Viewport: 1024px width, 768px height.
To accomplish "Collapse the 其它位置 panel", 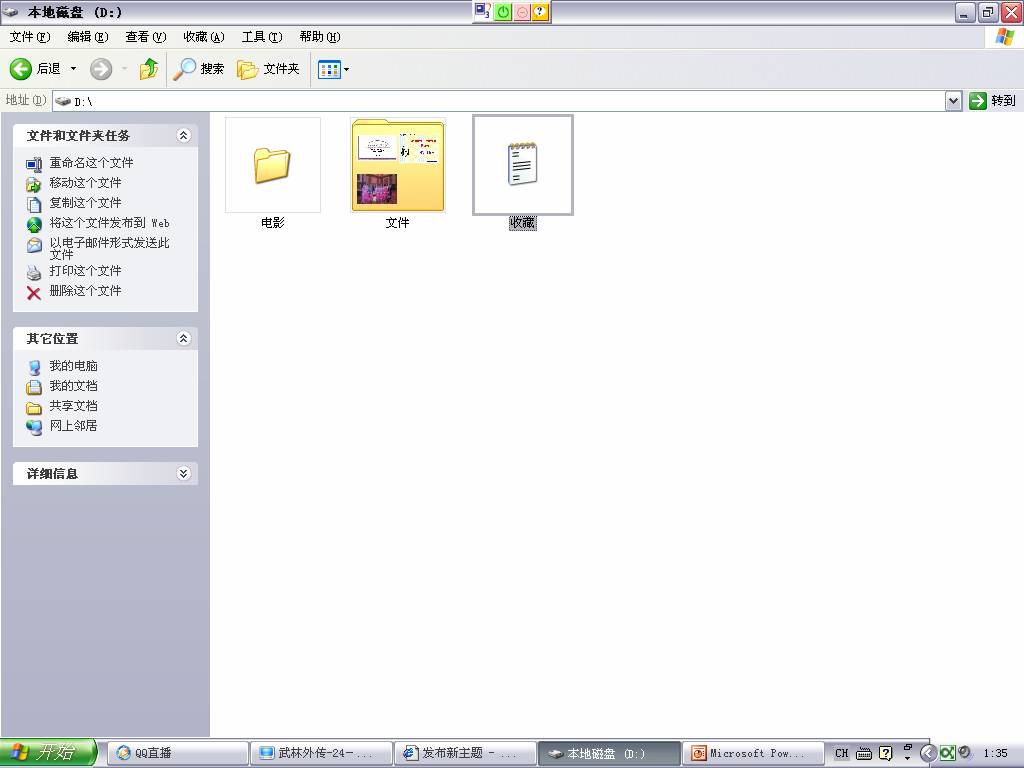I will pyautogui.click(x=184, y=338).
